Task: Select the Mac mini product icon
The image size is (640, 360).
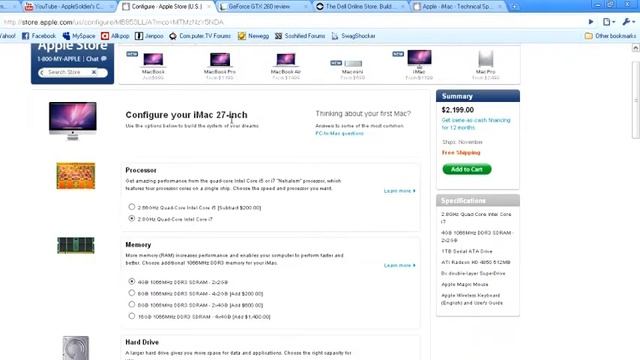Action: [353, 63]
